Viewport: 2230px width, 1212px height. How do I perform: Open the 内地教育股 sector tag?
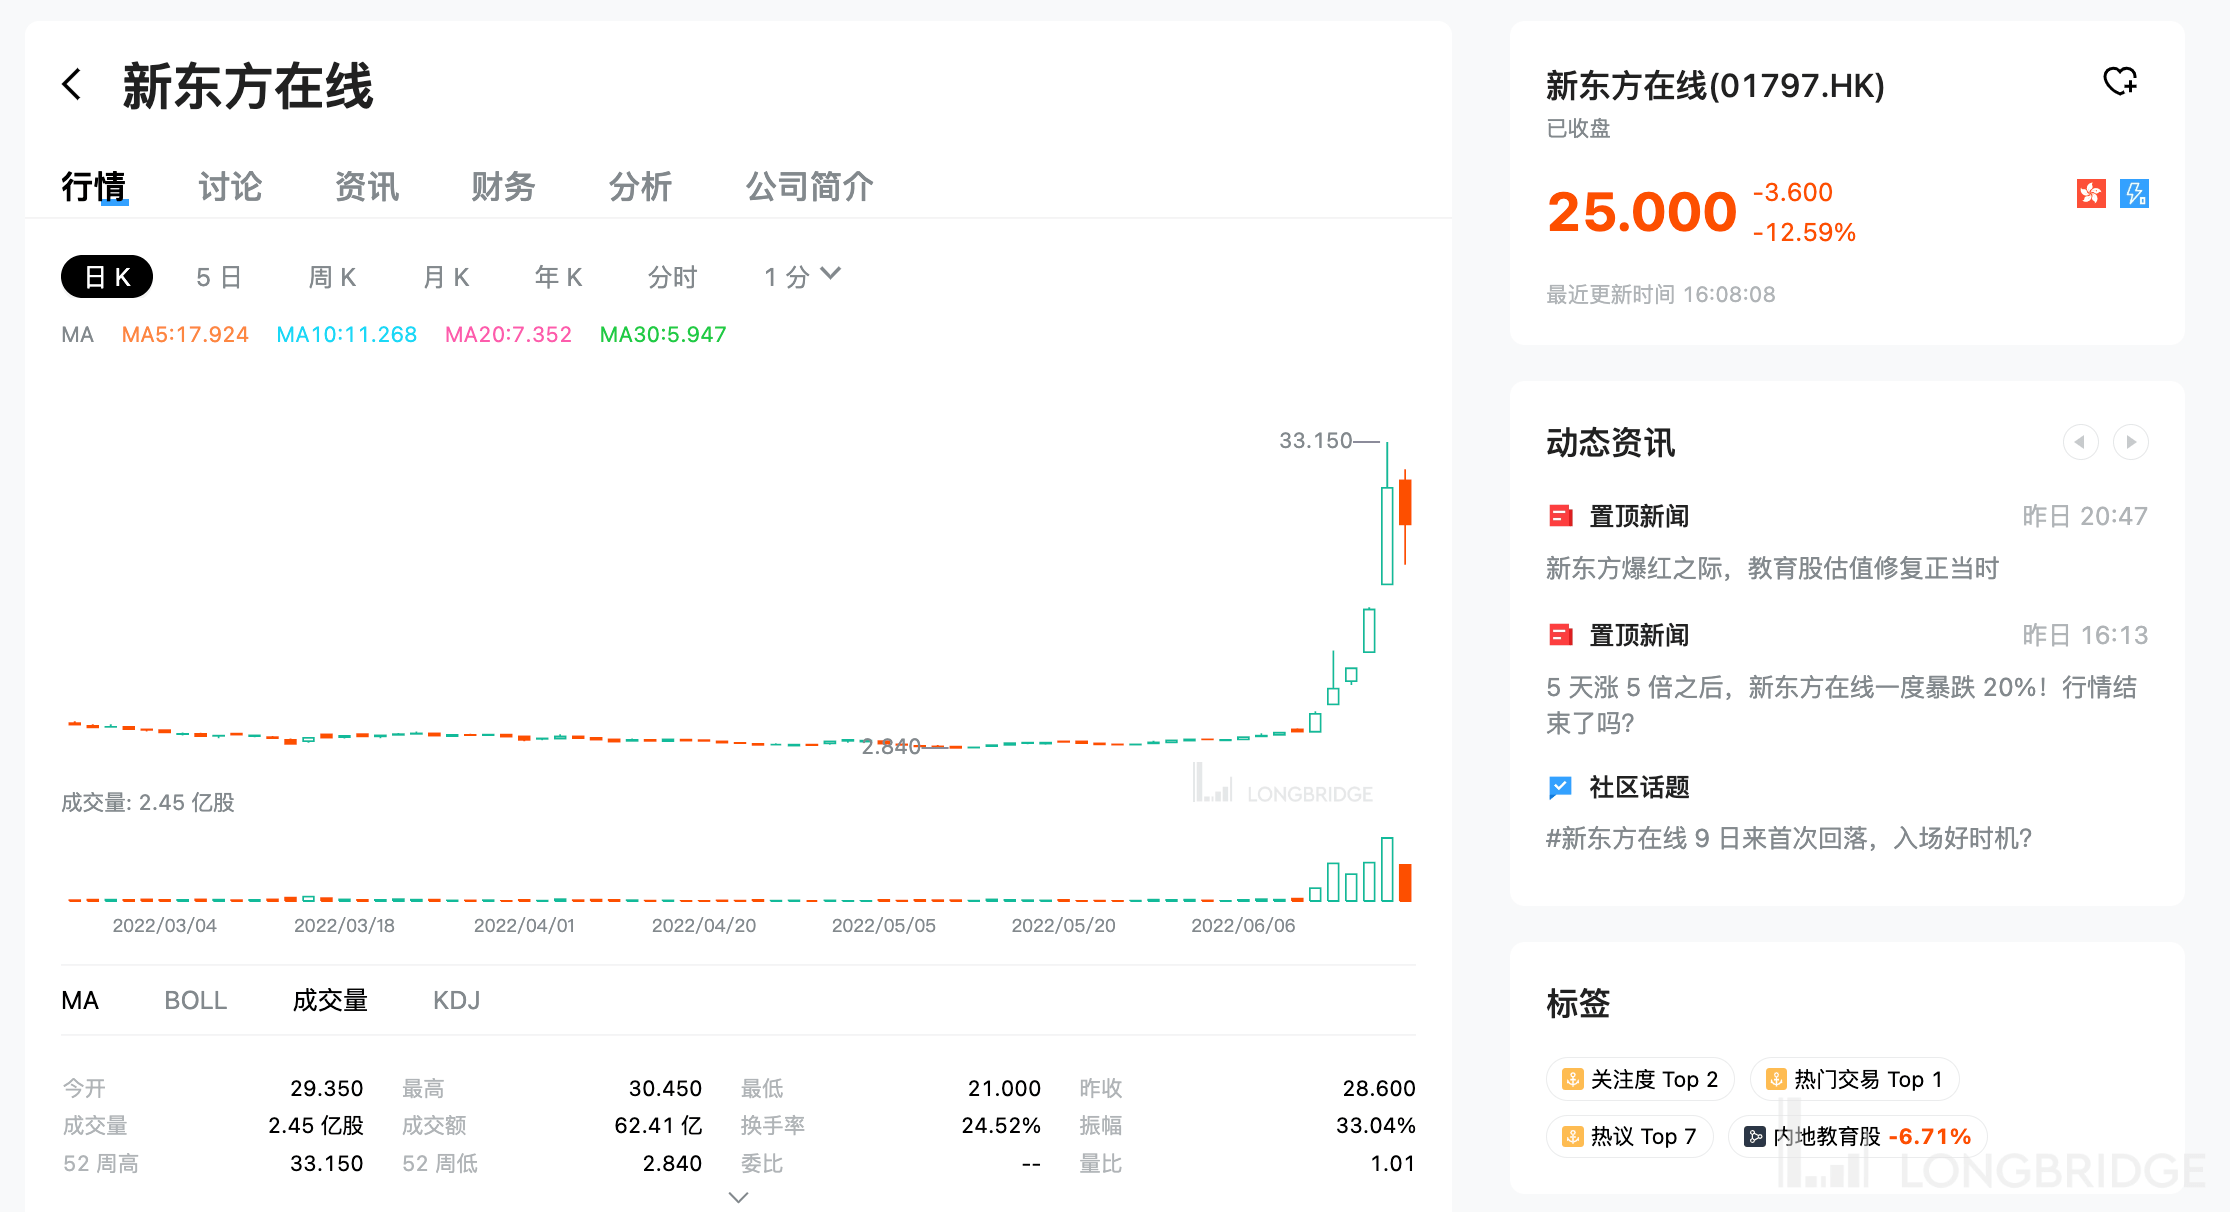tap(1857, 1136)
